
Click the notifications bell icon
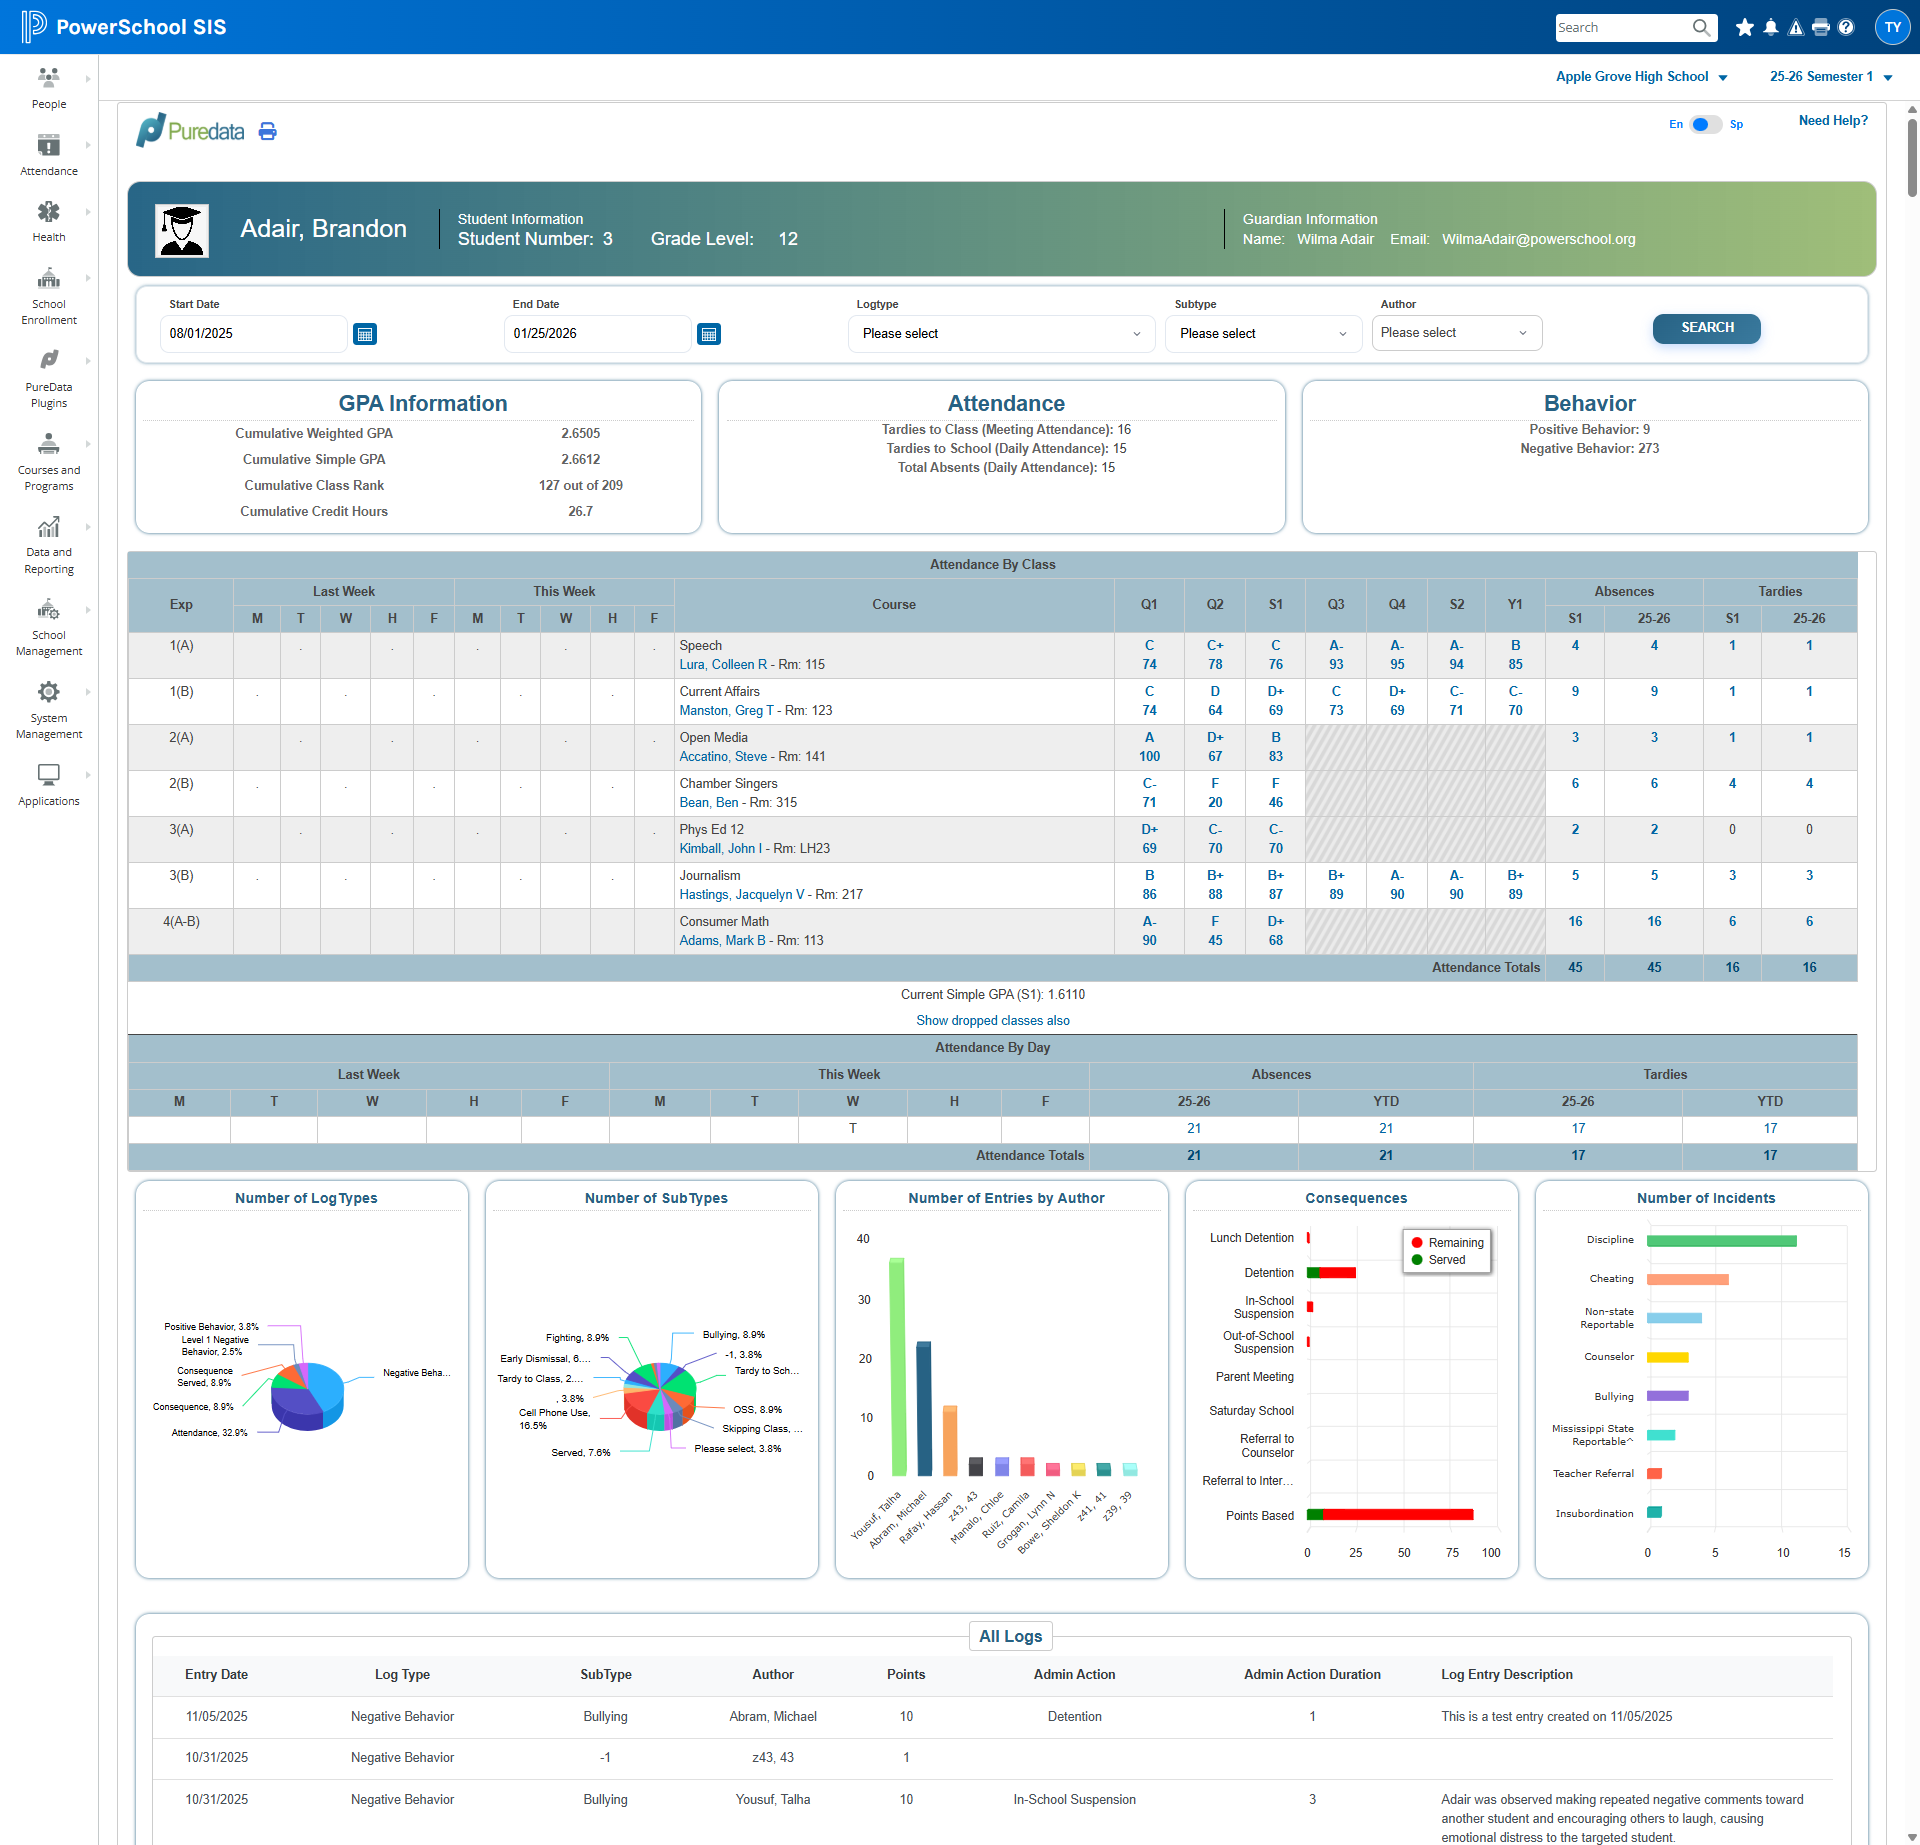click(x=1771, y=27)
